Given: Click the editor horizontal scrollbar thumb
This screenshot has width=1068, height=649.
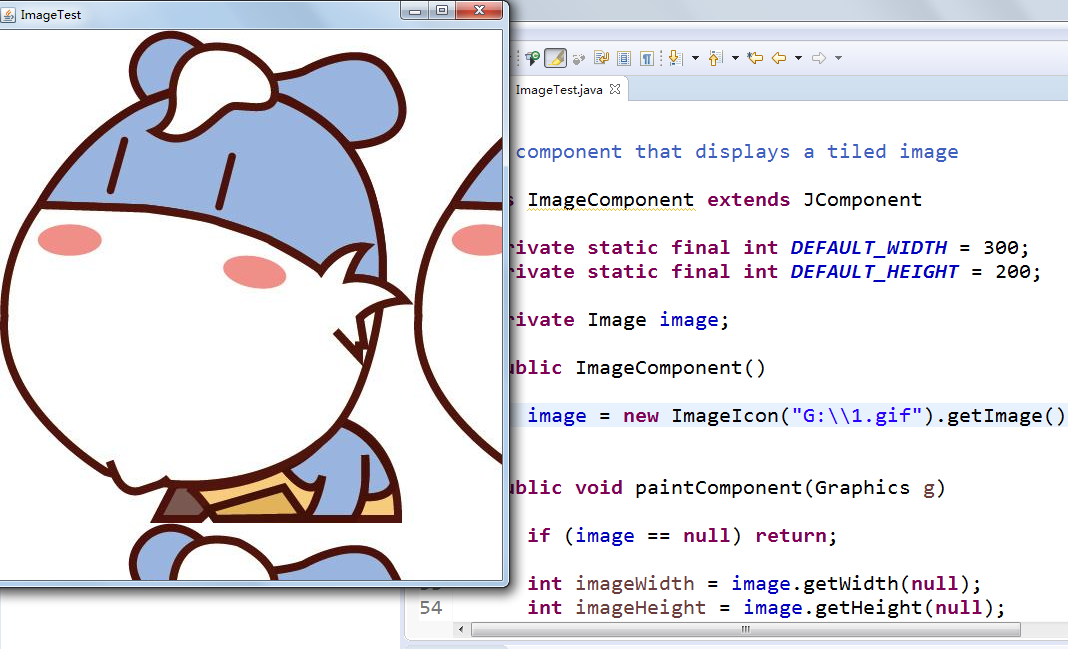Looking at the screenshot, I should pos(746,629).
